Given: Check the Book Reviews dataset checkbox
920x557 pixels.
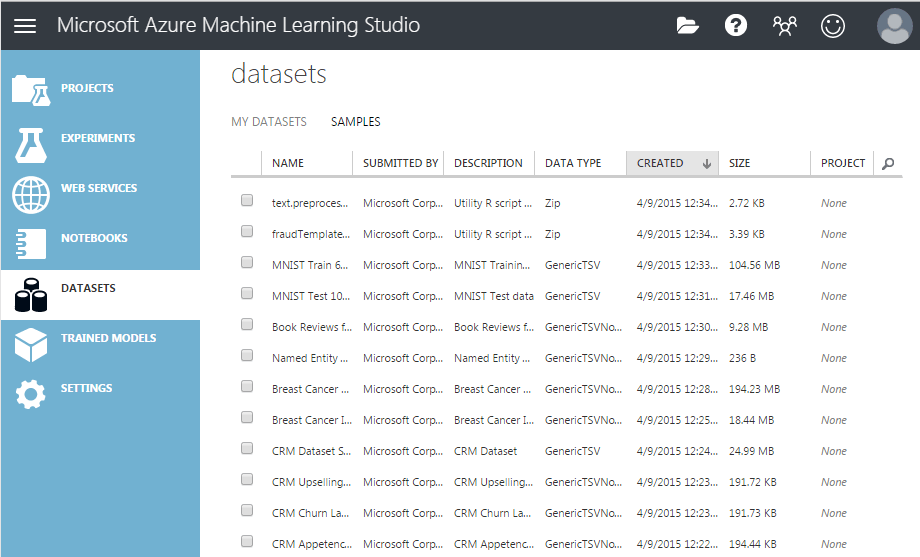Looking at the screenshot, I should click(x=247, y=324).
